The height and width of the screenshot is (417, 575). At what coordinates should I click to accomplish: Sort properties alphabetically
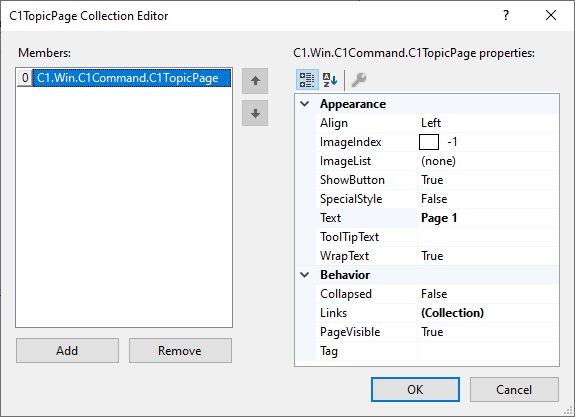pyautogui.click(x=330, y=80)
